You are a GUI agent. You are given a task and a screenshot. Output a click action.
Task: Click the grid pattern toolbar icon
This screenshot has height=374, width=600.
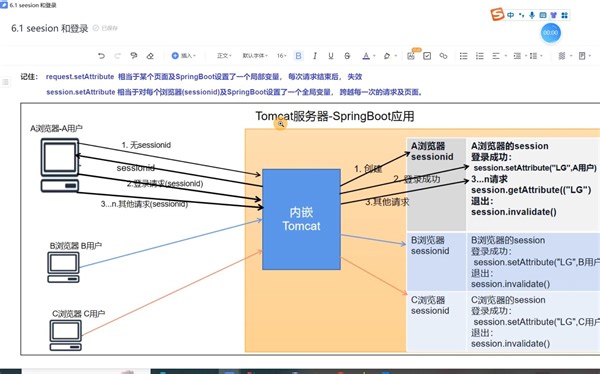pos(562,56)
